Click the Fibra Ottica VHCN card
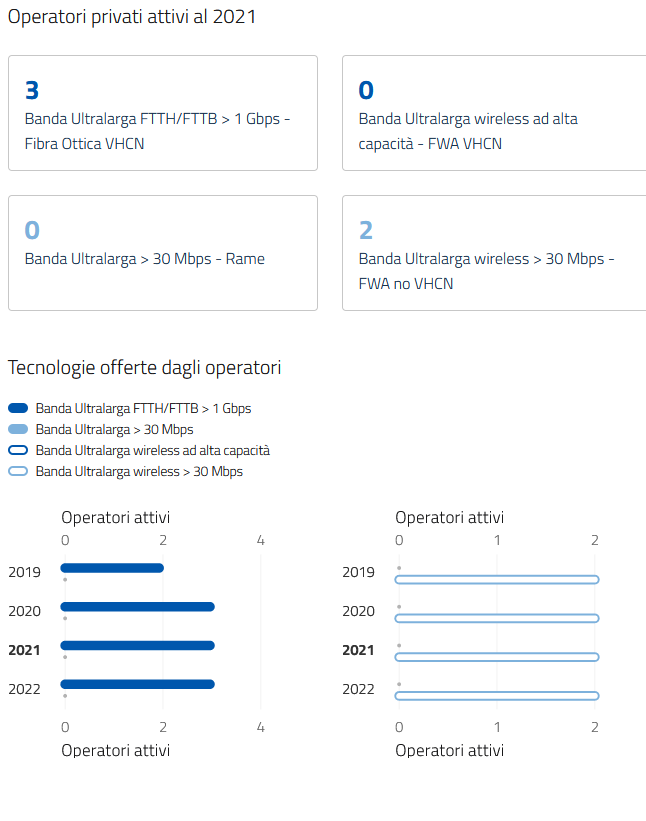 pos(162,113)
